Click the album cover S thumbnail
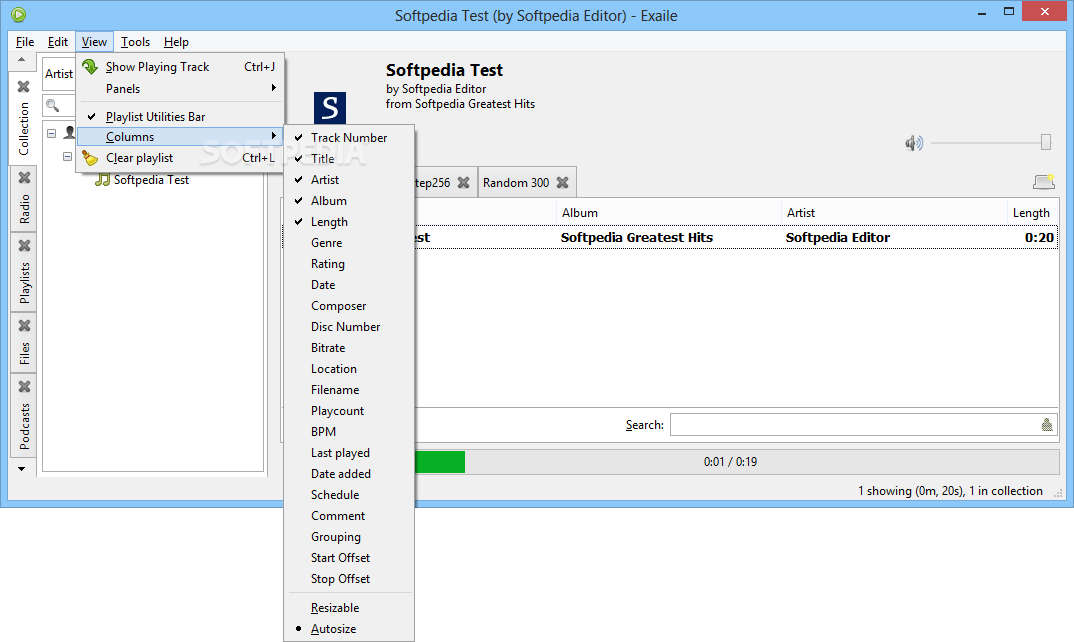Screen dimensions: 1074x642 point(329,108)
